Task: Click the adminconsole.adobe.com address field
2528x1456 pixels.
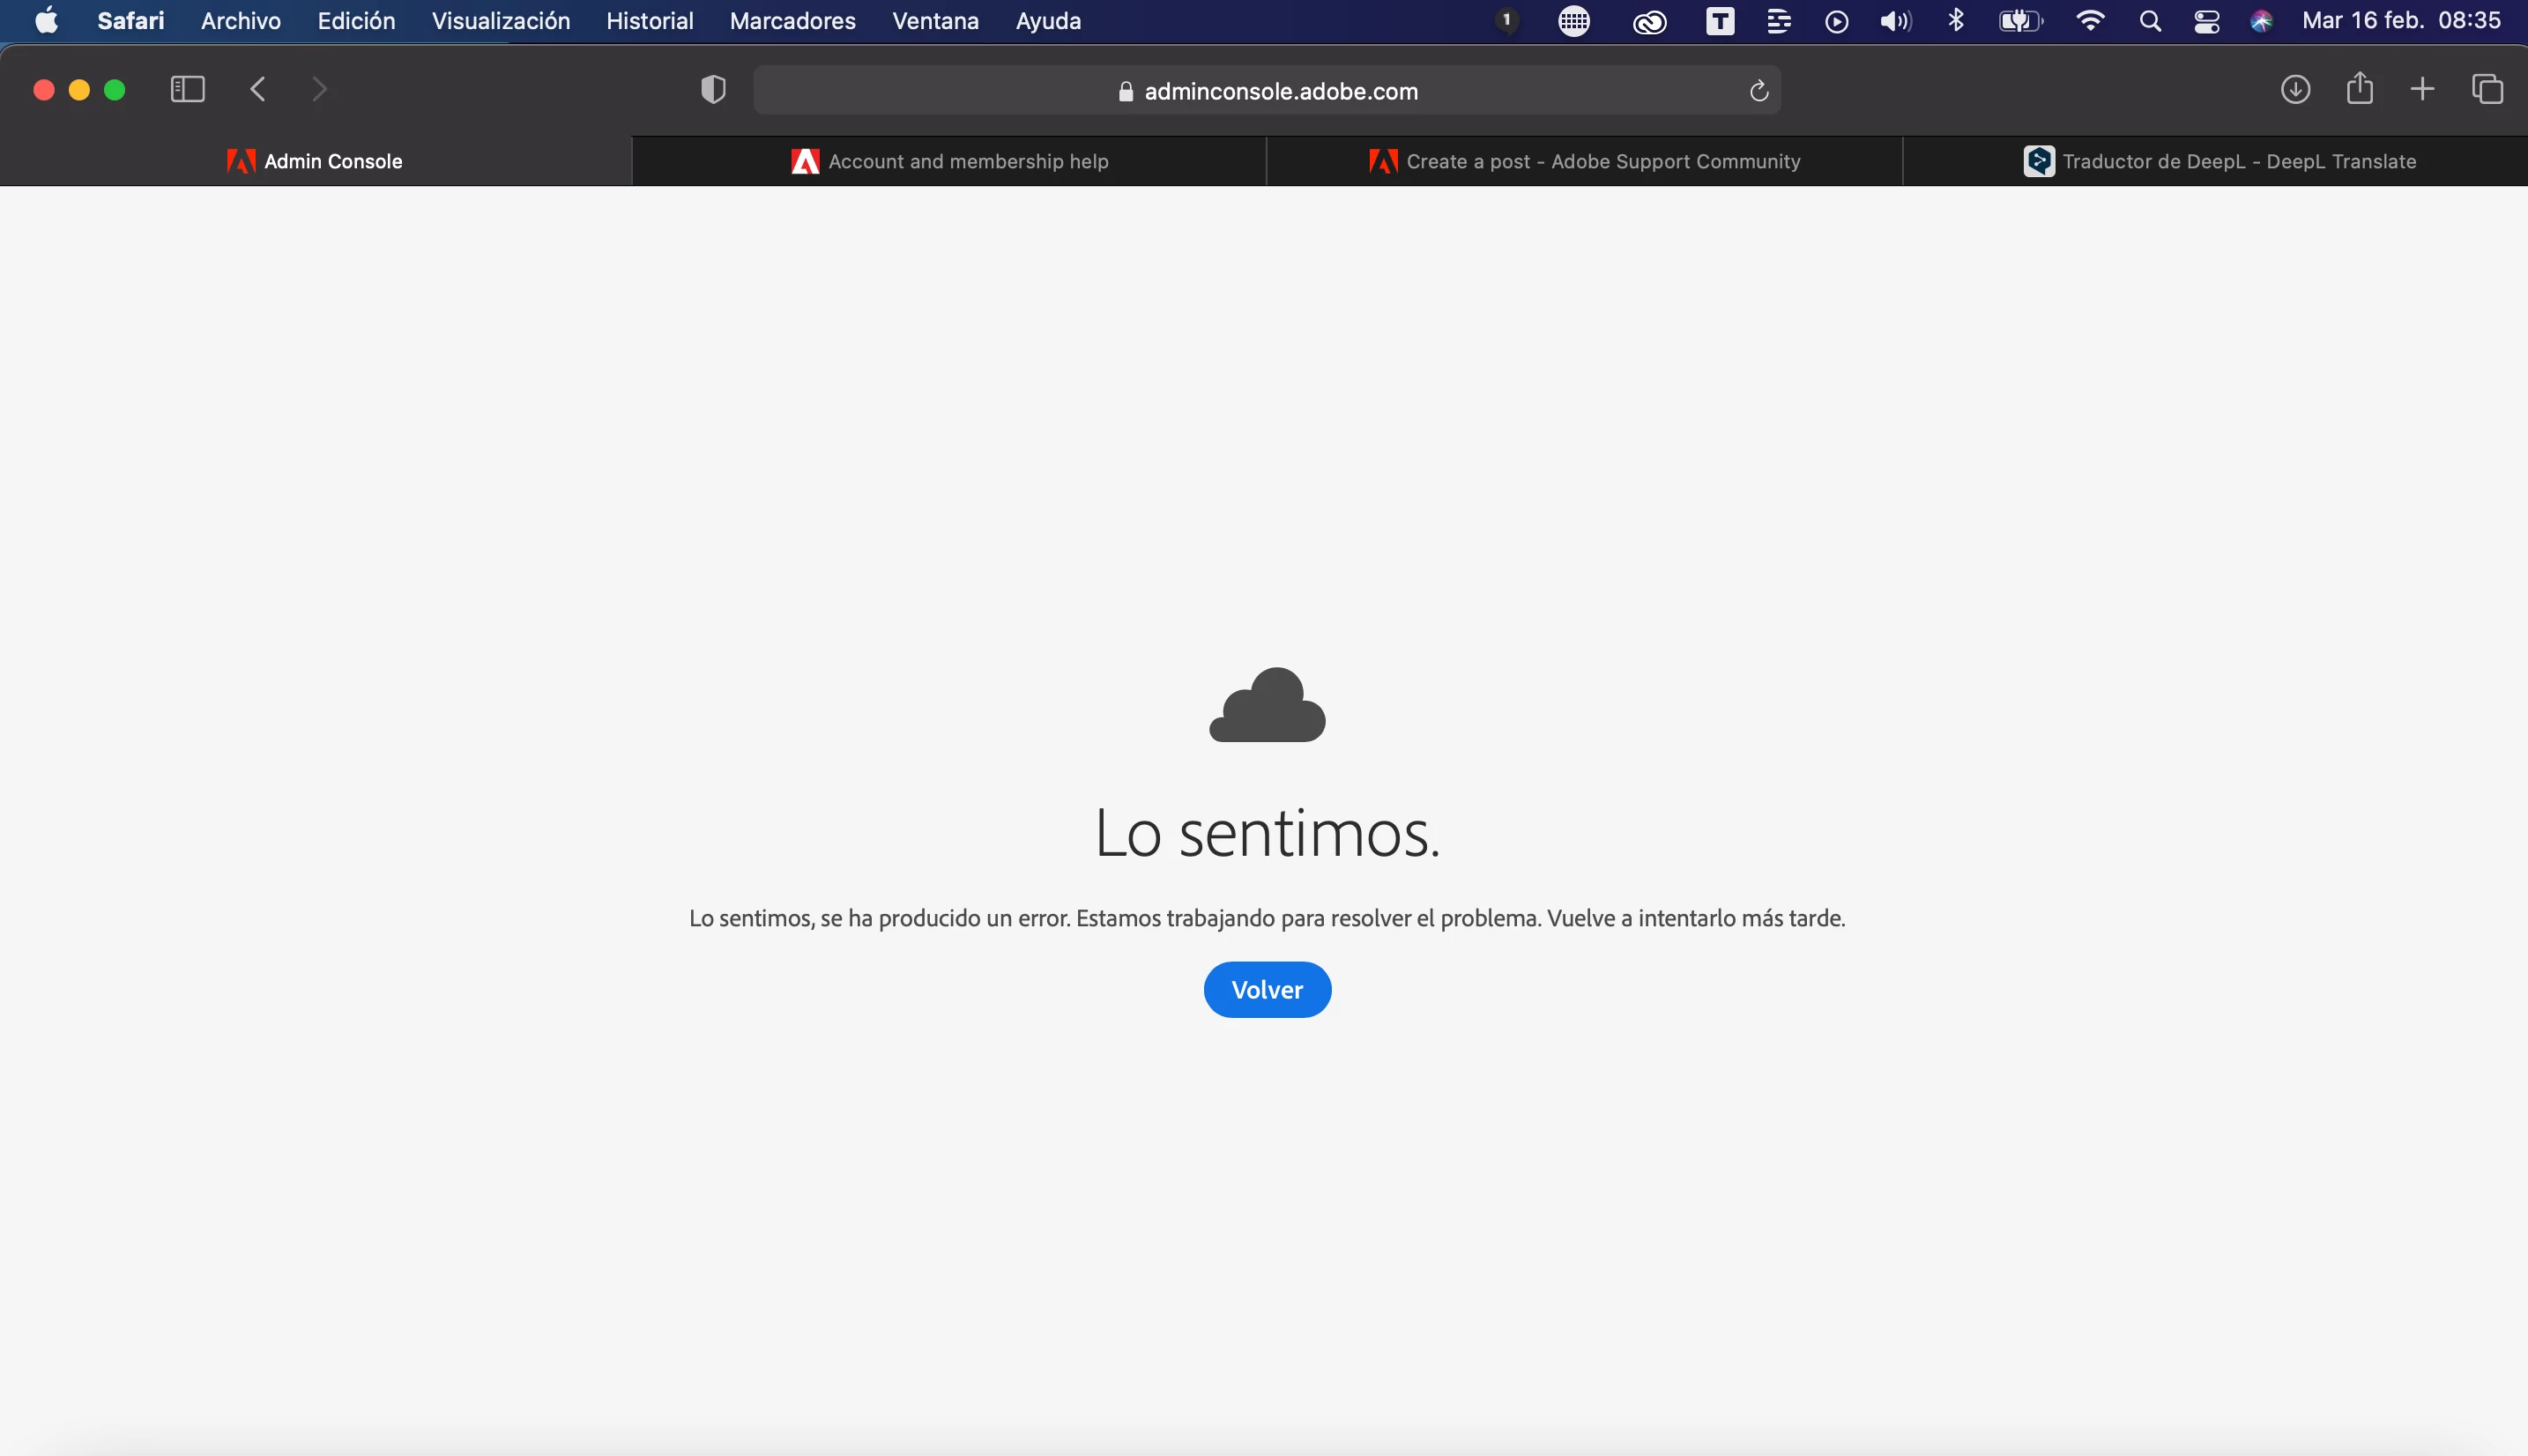Action: coord(1267,91)
